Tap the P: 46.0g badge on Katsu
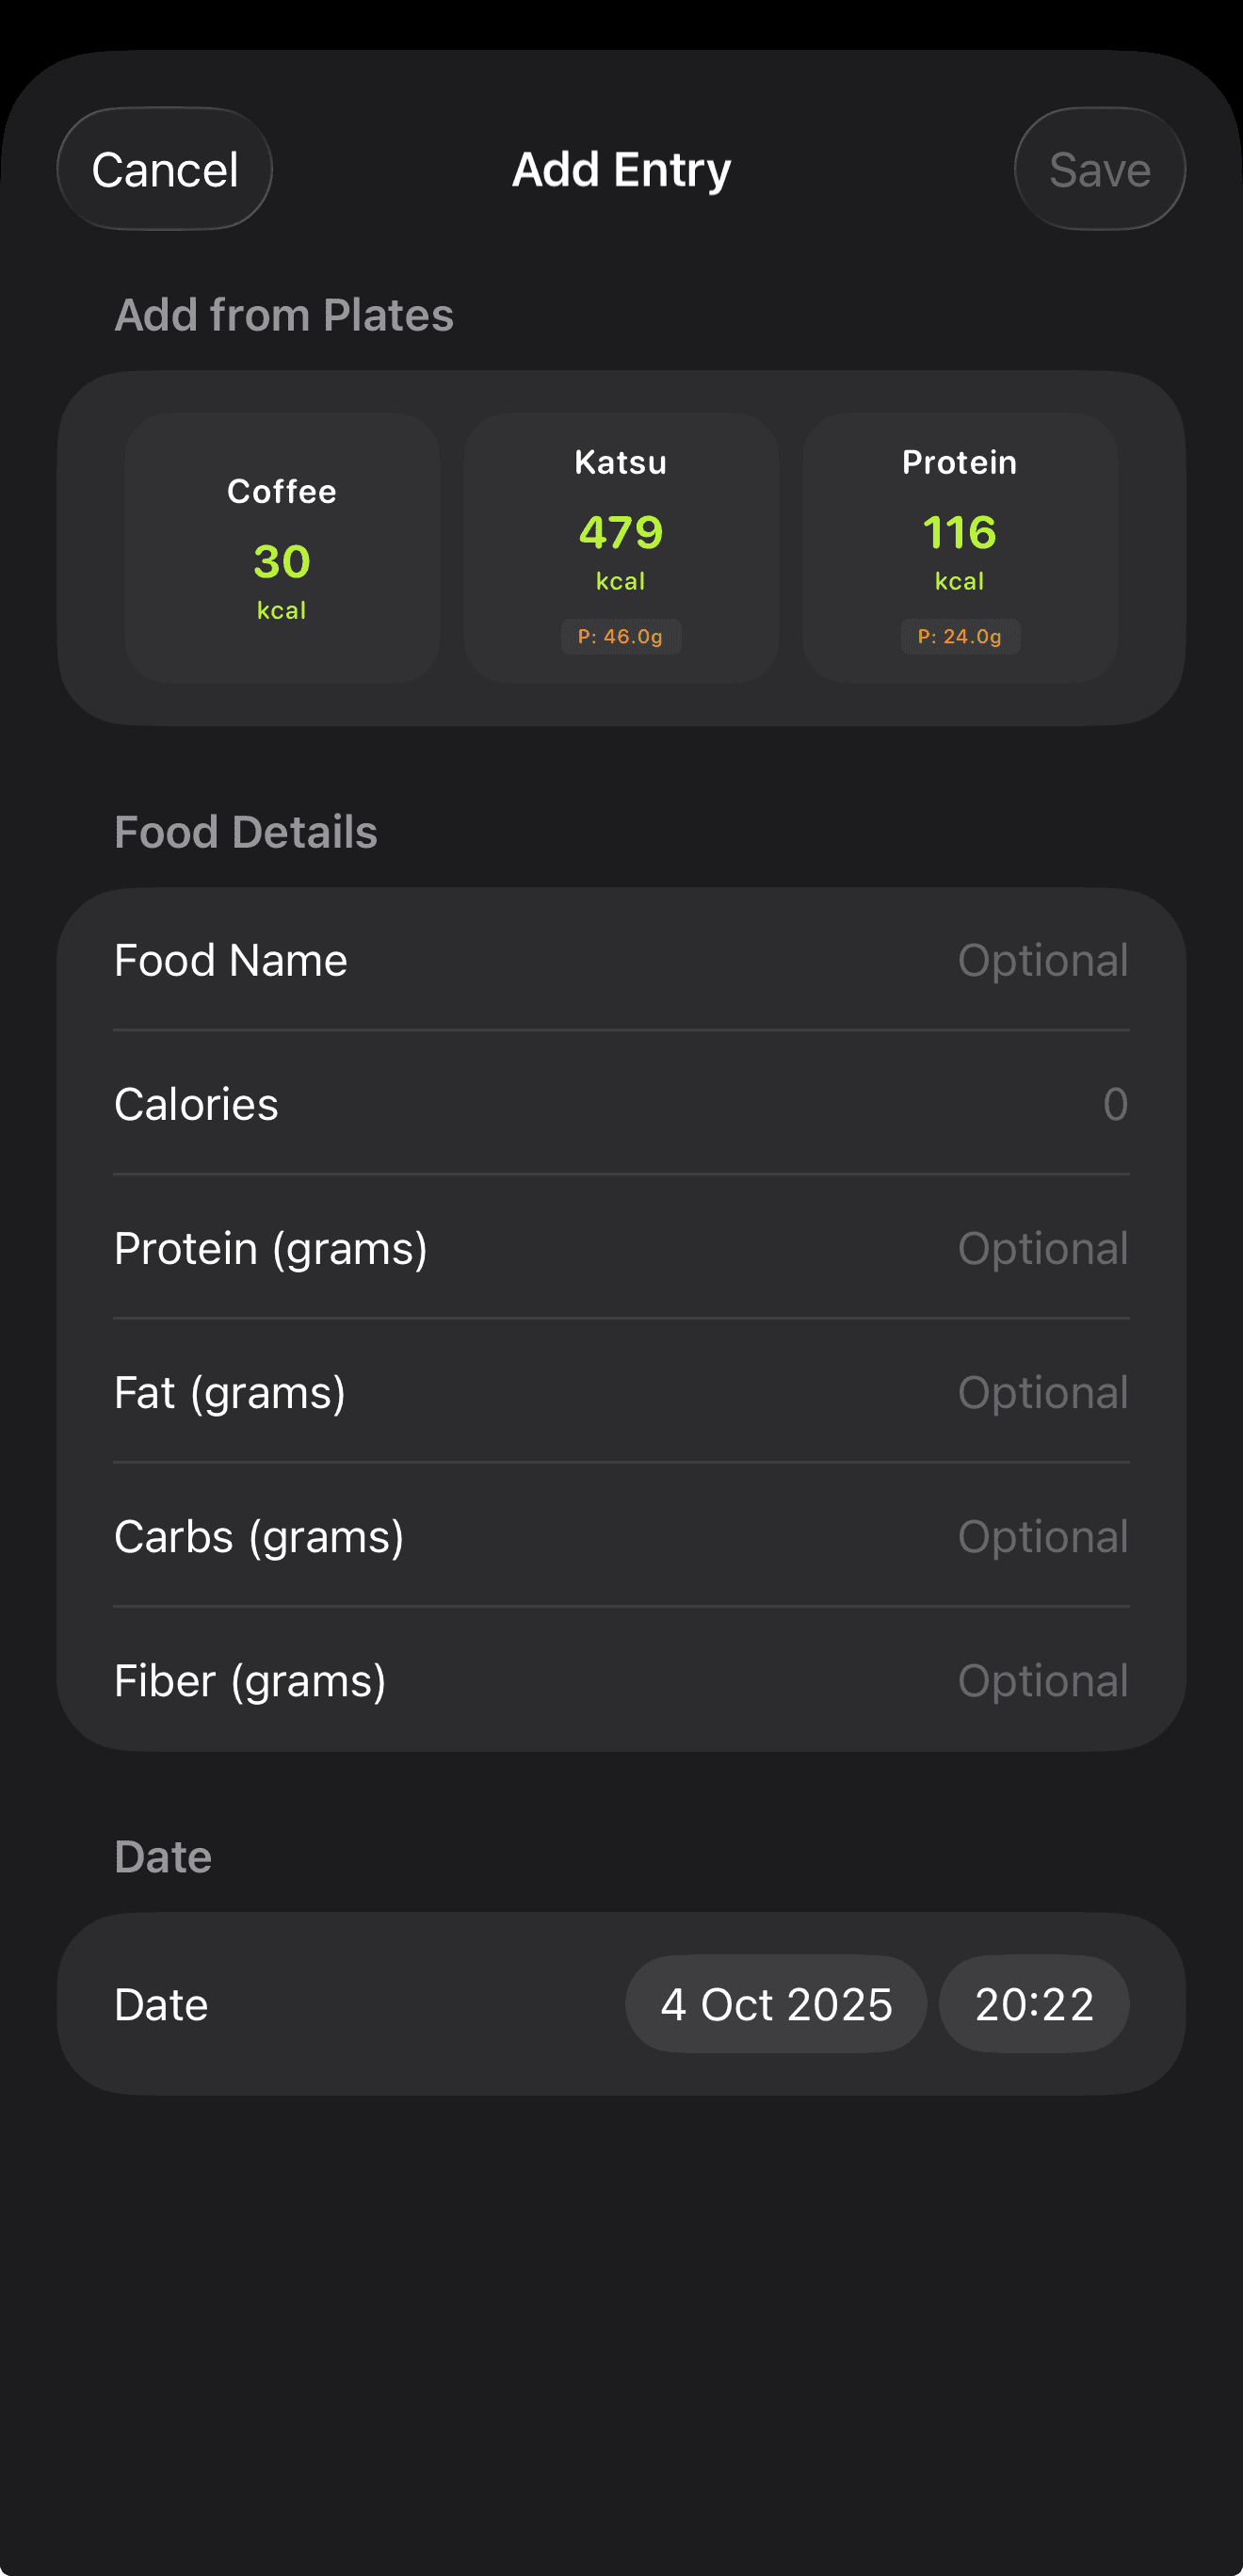 [x=621, y=637]
